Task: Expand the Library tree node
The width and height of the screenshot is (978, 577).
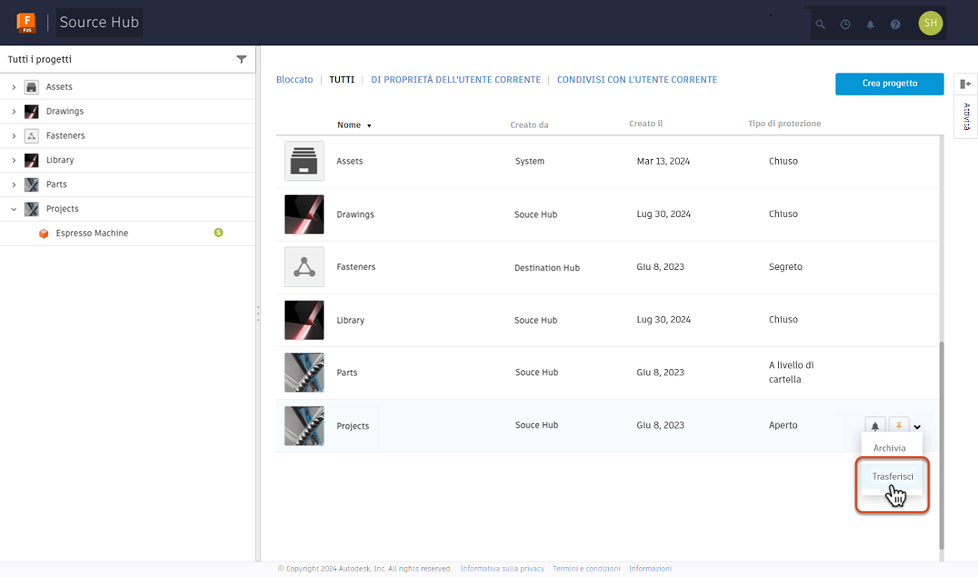Action: (14, 160)
